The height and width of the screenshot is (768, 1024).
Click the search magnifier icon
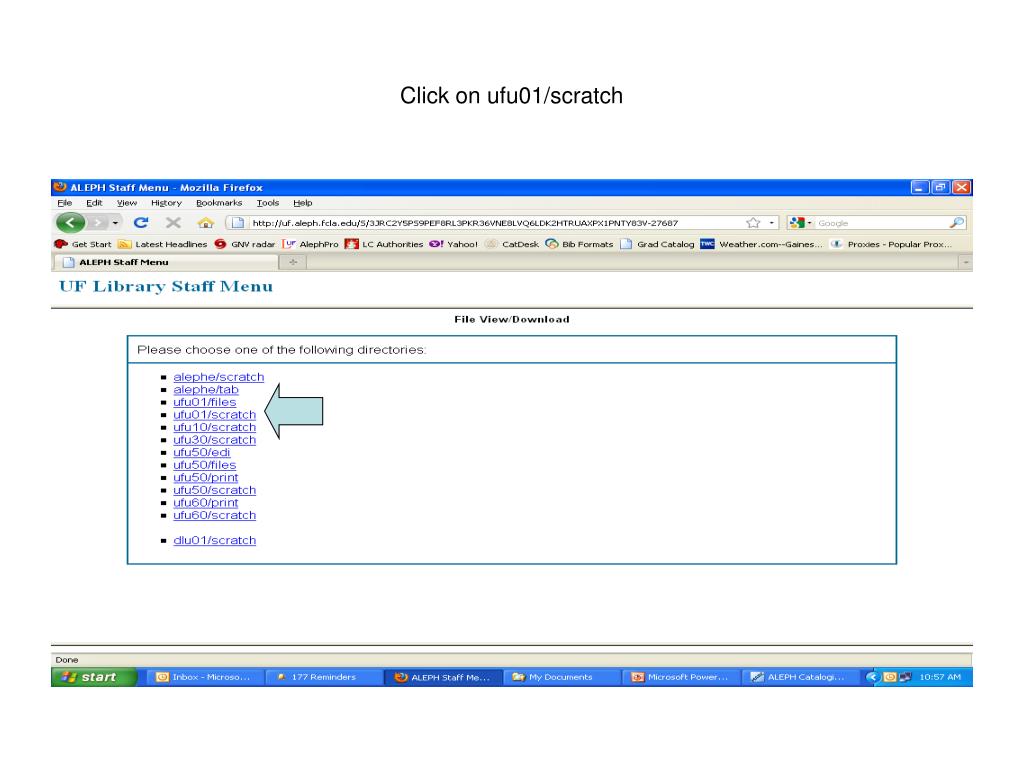[956, 223]
